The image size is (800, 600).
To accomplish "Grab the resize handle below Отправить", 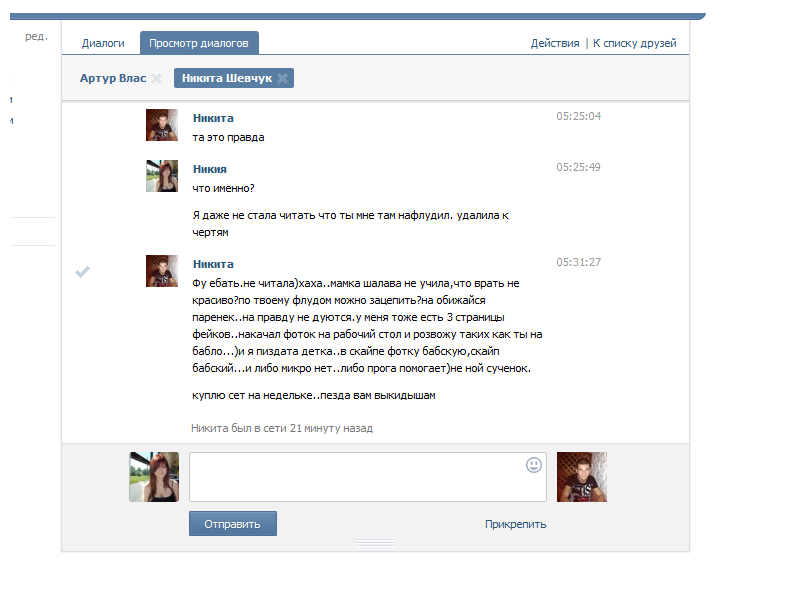I will coord(376,543).
